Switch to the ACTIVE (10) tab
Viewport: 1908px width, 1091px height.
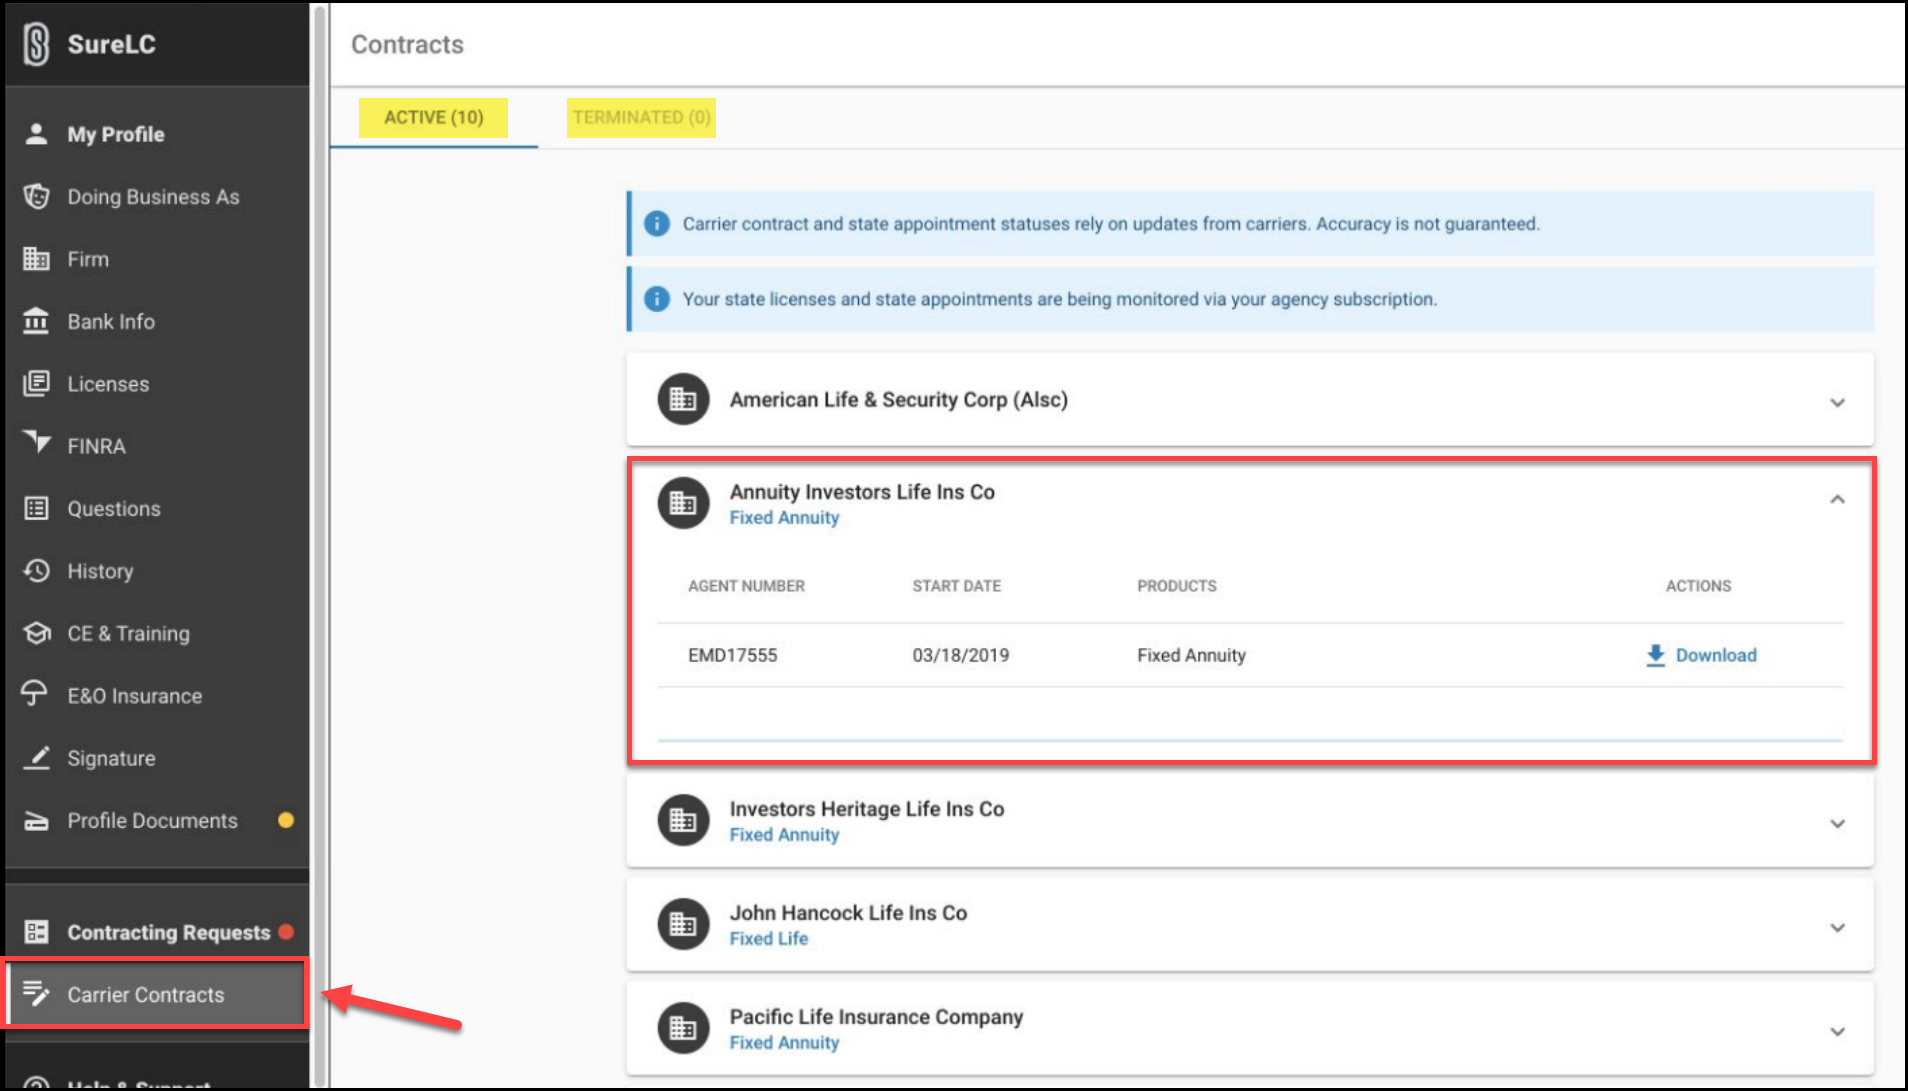pos(433,118)
